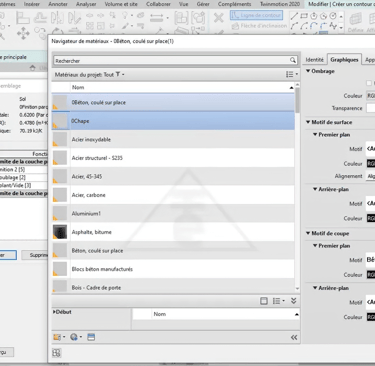The image size is (375, 366).
Task: Switch to the Identité tab
Action: (314, 60)
